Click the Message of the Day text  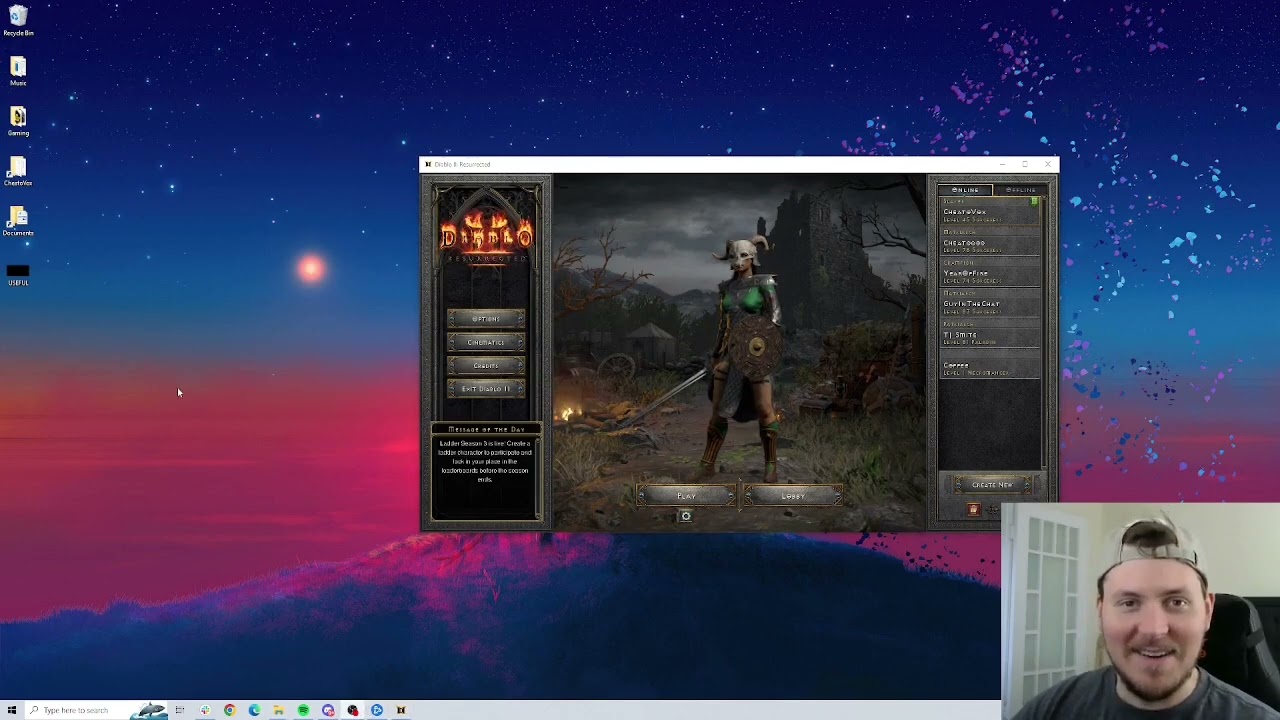coord(486,461)
